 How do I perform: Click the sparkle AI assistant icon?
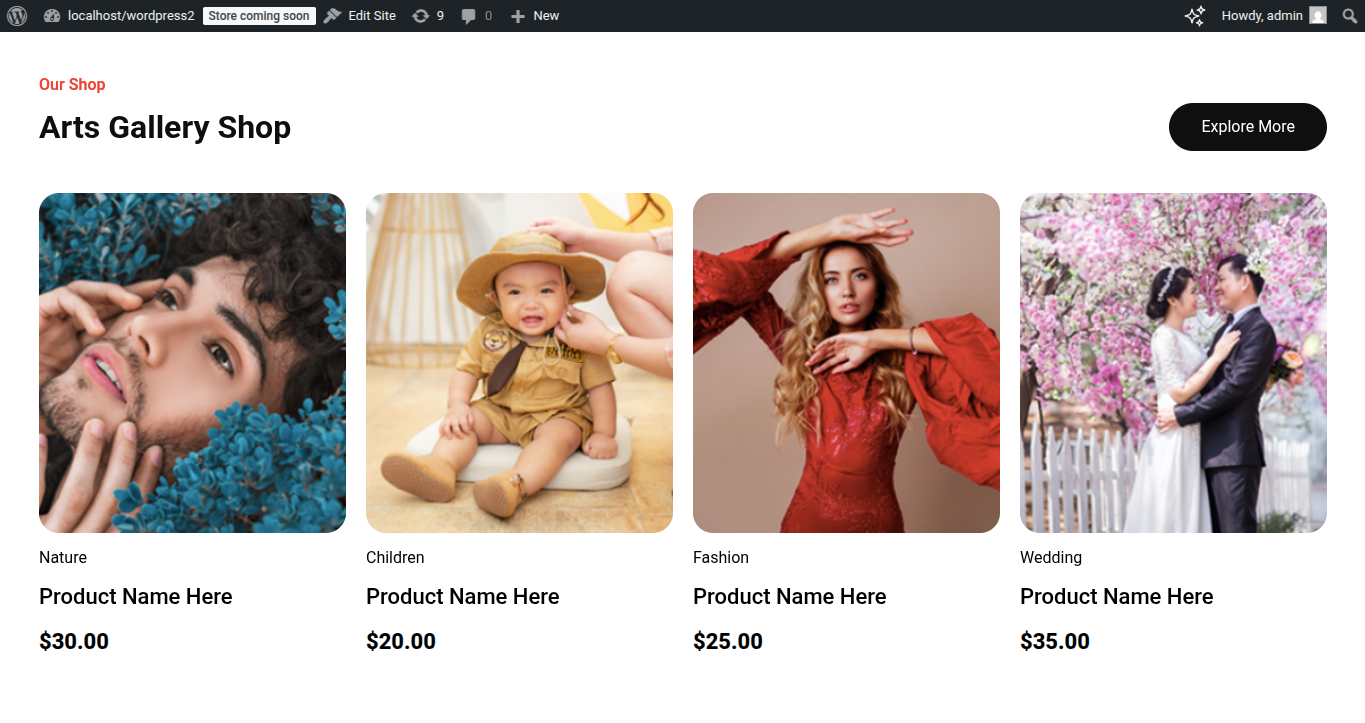[1195, 16]
